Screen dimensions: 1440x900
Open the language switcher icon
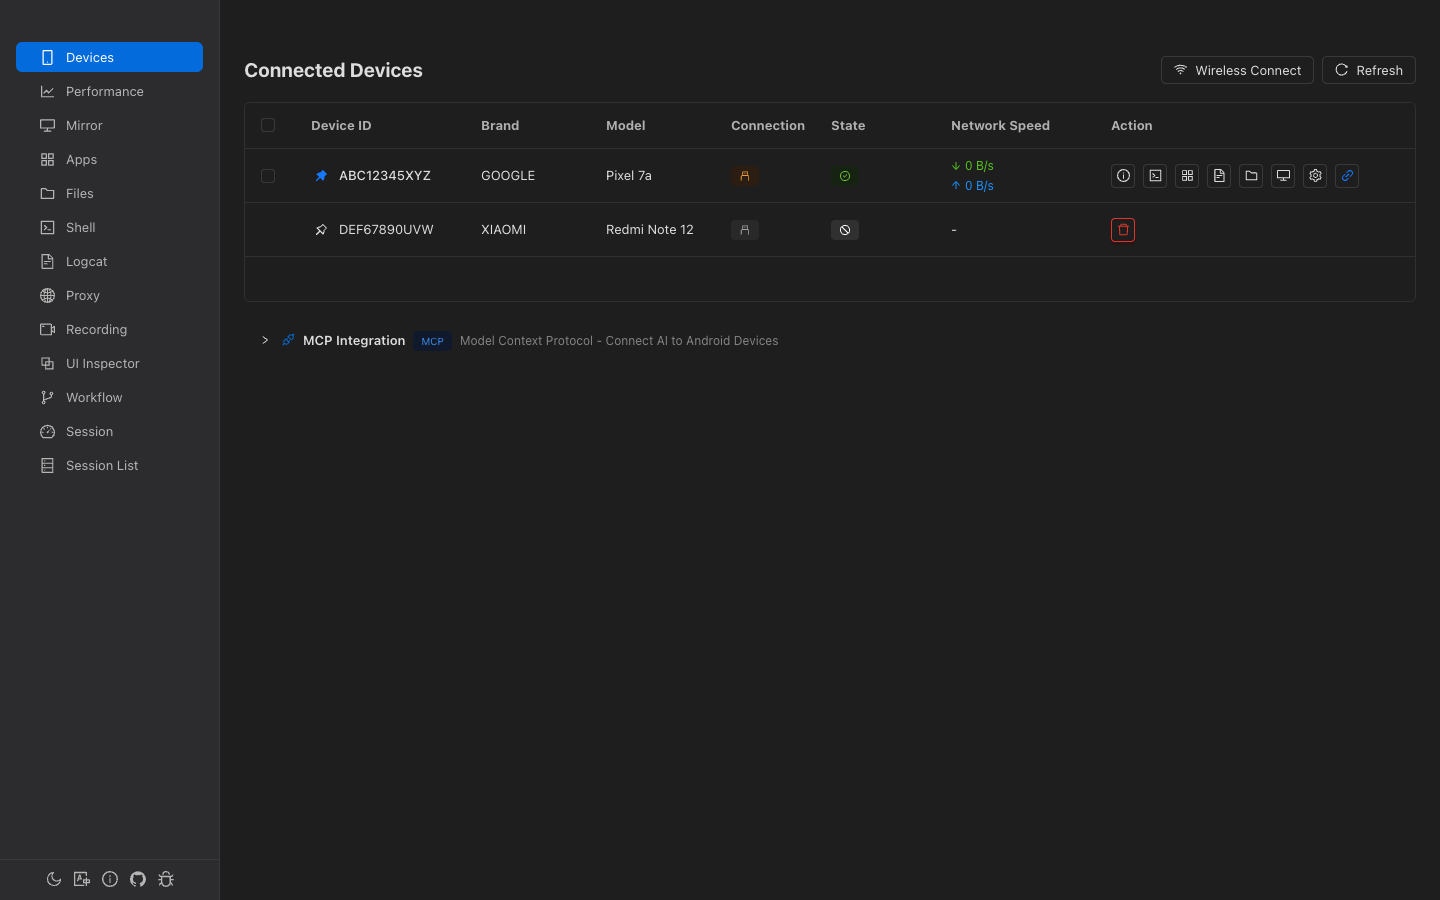tap(82, 879)
